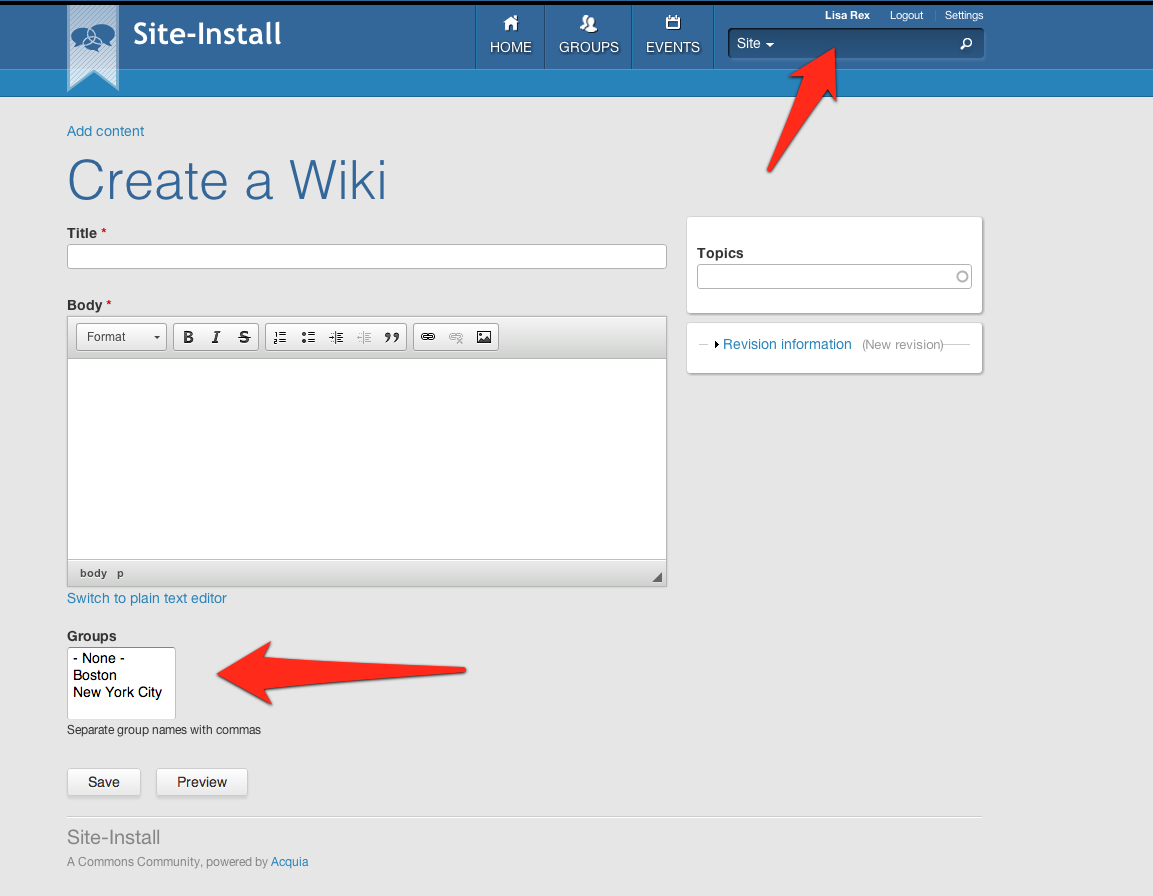
Task: Click the p element path label
Action: [x=120, y=573]
